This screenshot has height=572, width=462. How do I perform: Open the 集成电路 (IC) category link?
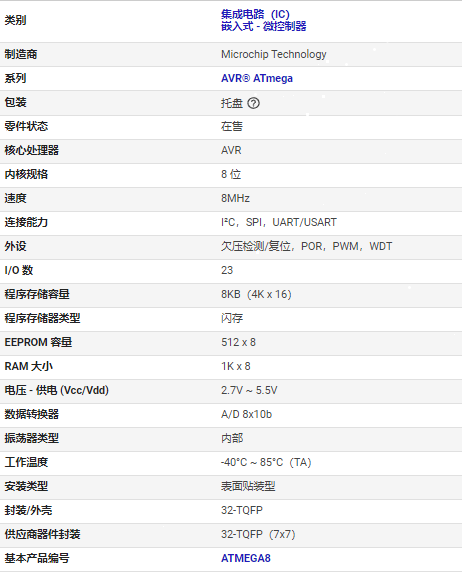tap(255, 14)
